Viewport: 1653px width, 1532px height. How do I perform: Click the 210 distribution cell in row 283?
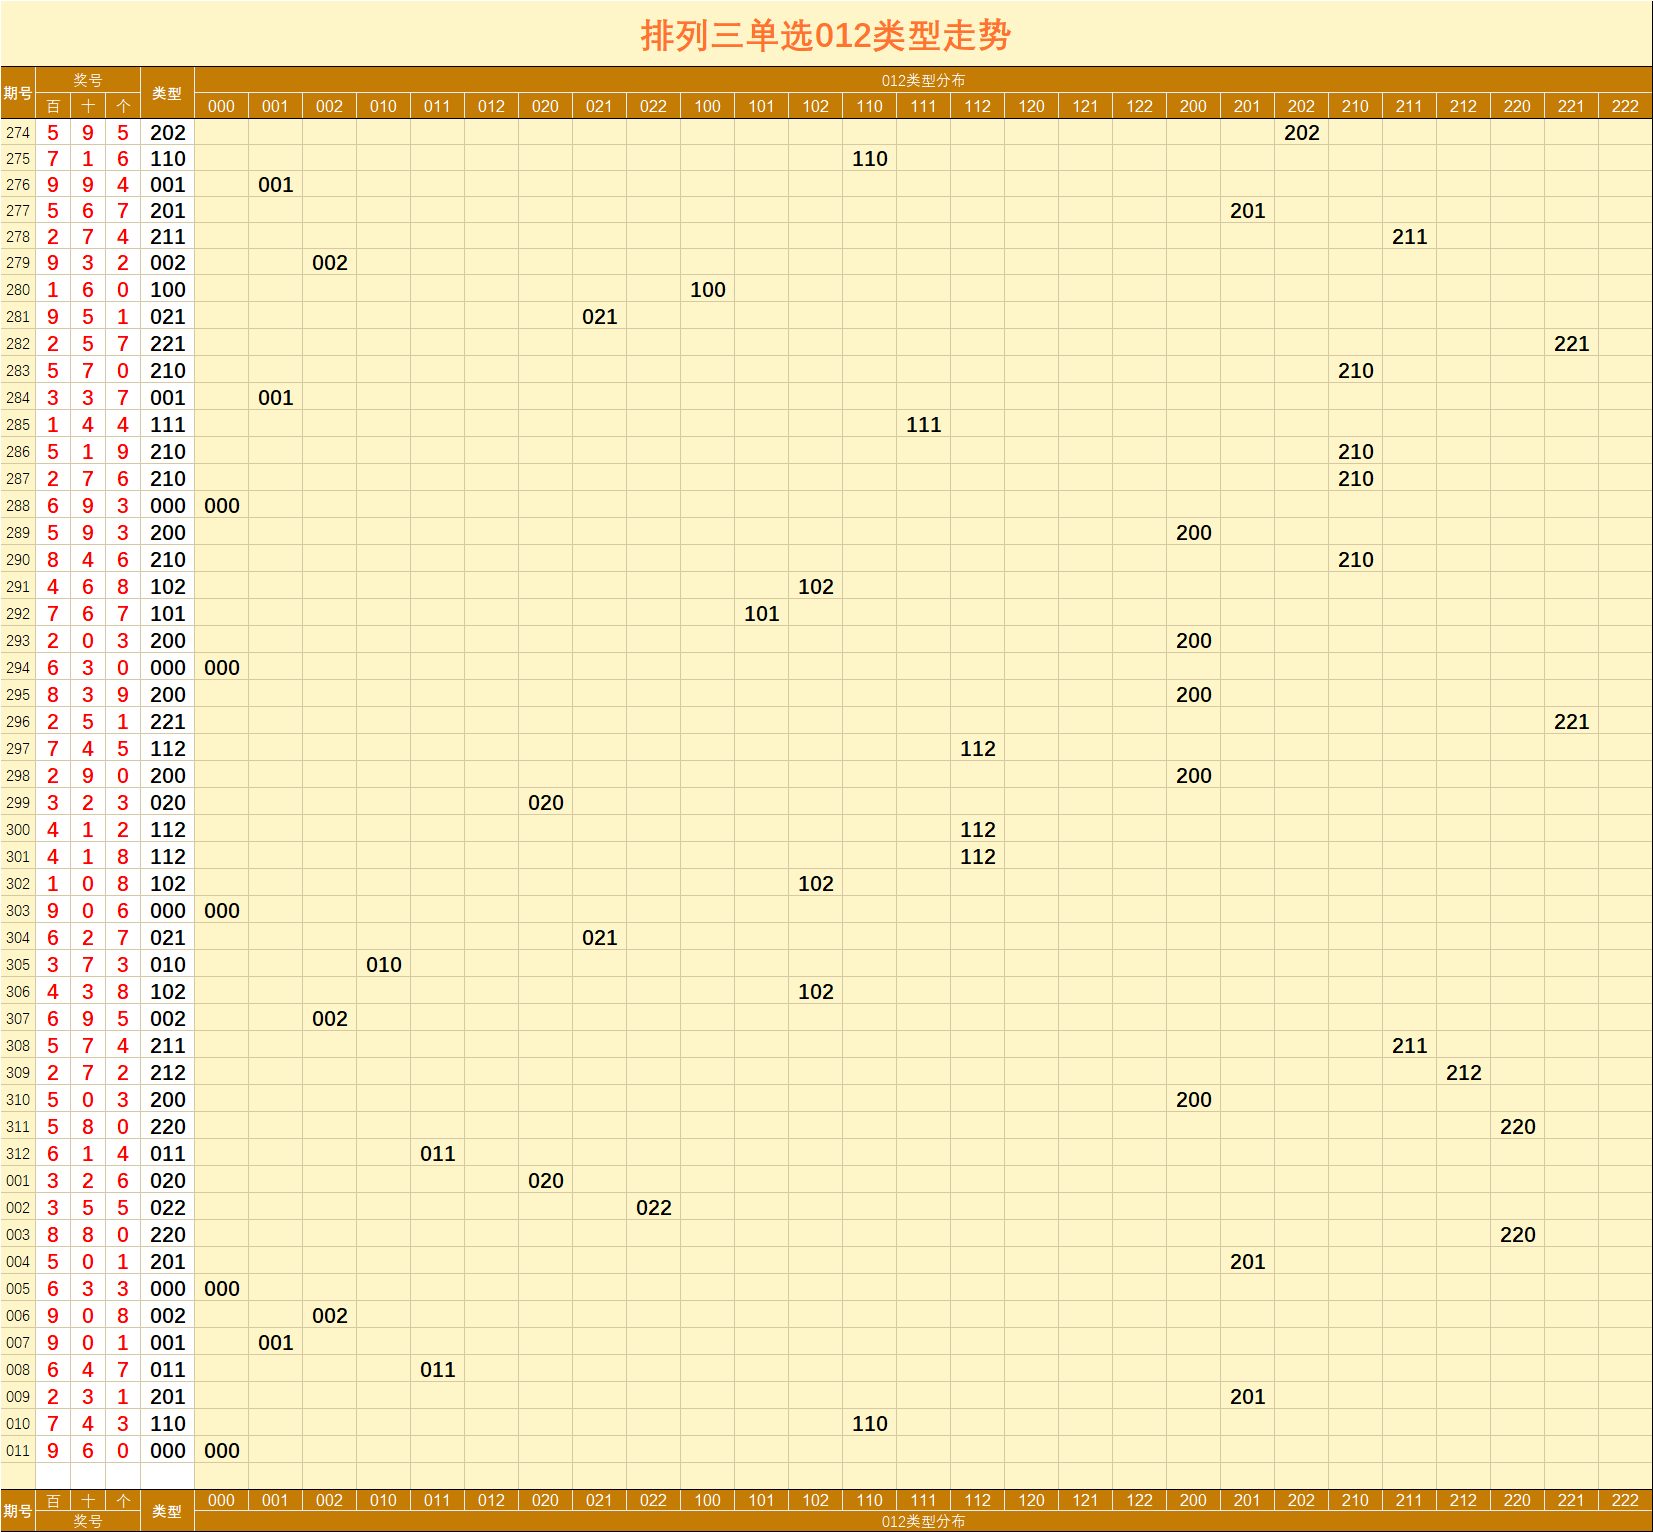(1355, 370)
